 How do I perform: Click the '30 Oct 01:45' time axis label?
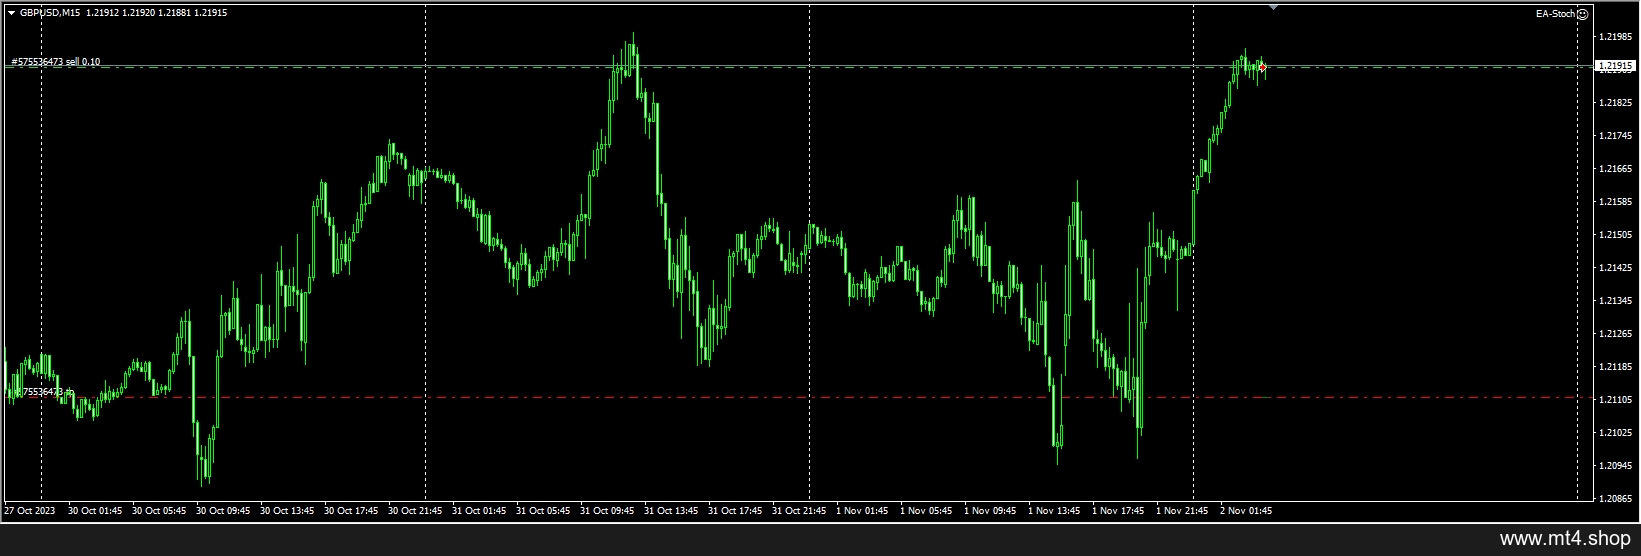95,511
